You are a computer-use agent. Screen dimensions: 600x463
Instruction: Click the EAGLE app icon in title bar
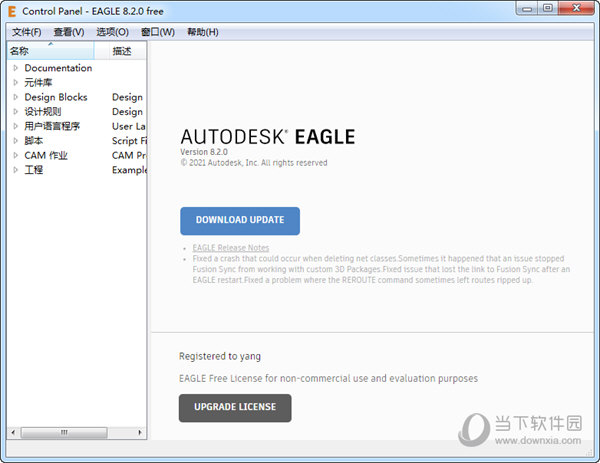pyautogui.click(x=12, y=11)
